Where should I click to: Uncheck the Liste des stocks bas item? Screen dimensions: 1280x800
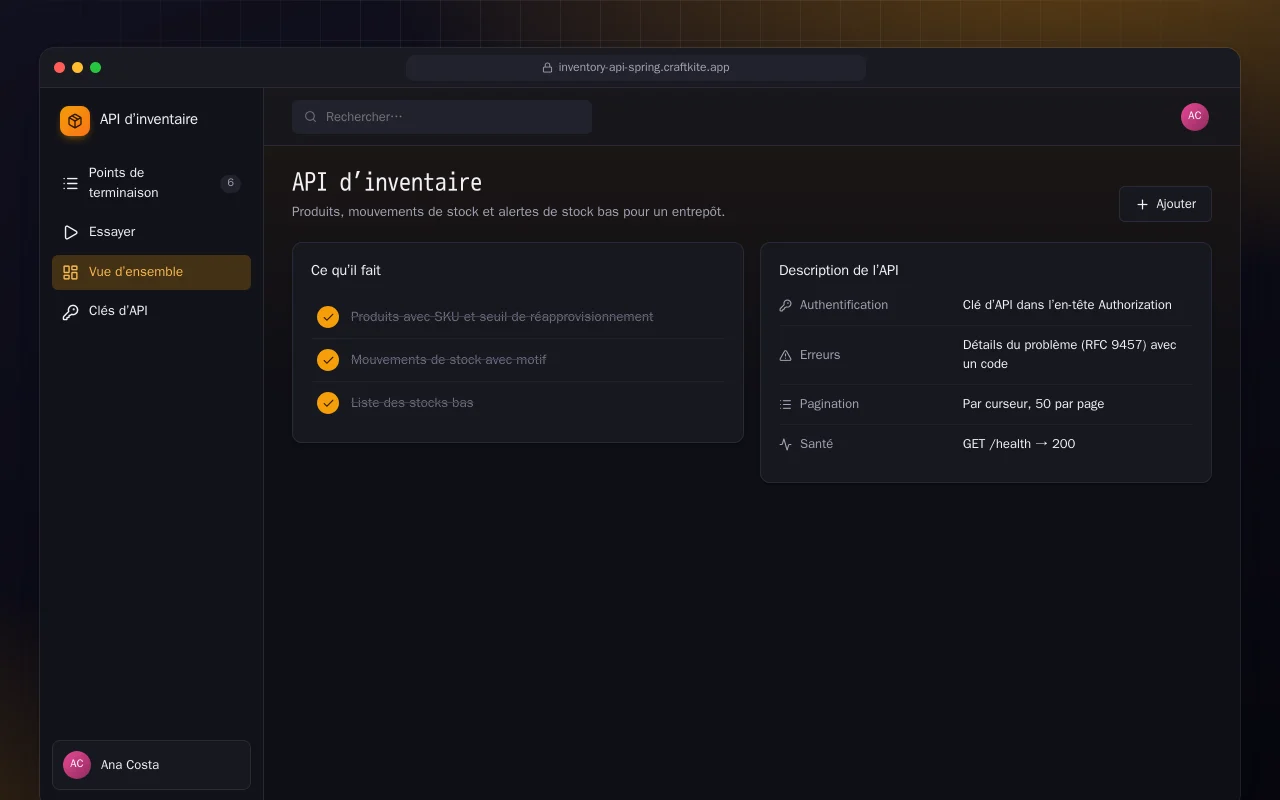pos(328,403)
